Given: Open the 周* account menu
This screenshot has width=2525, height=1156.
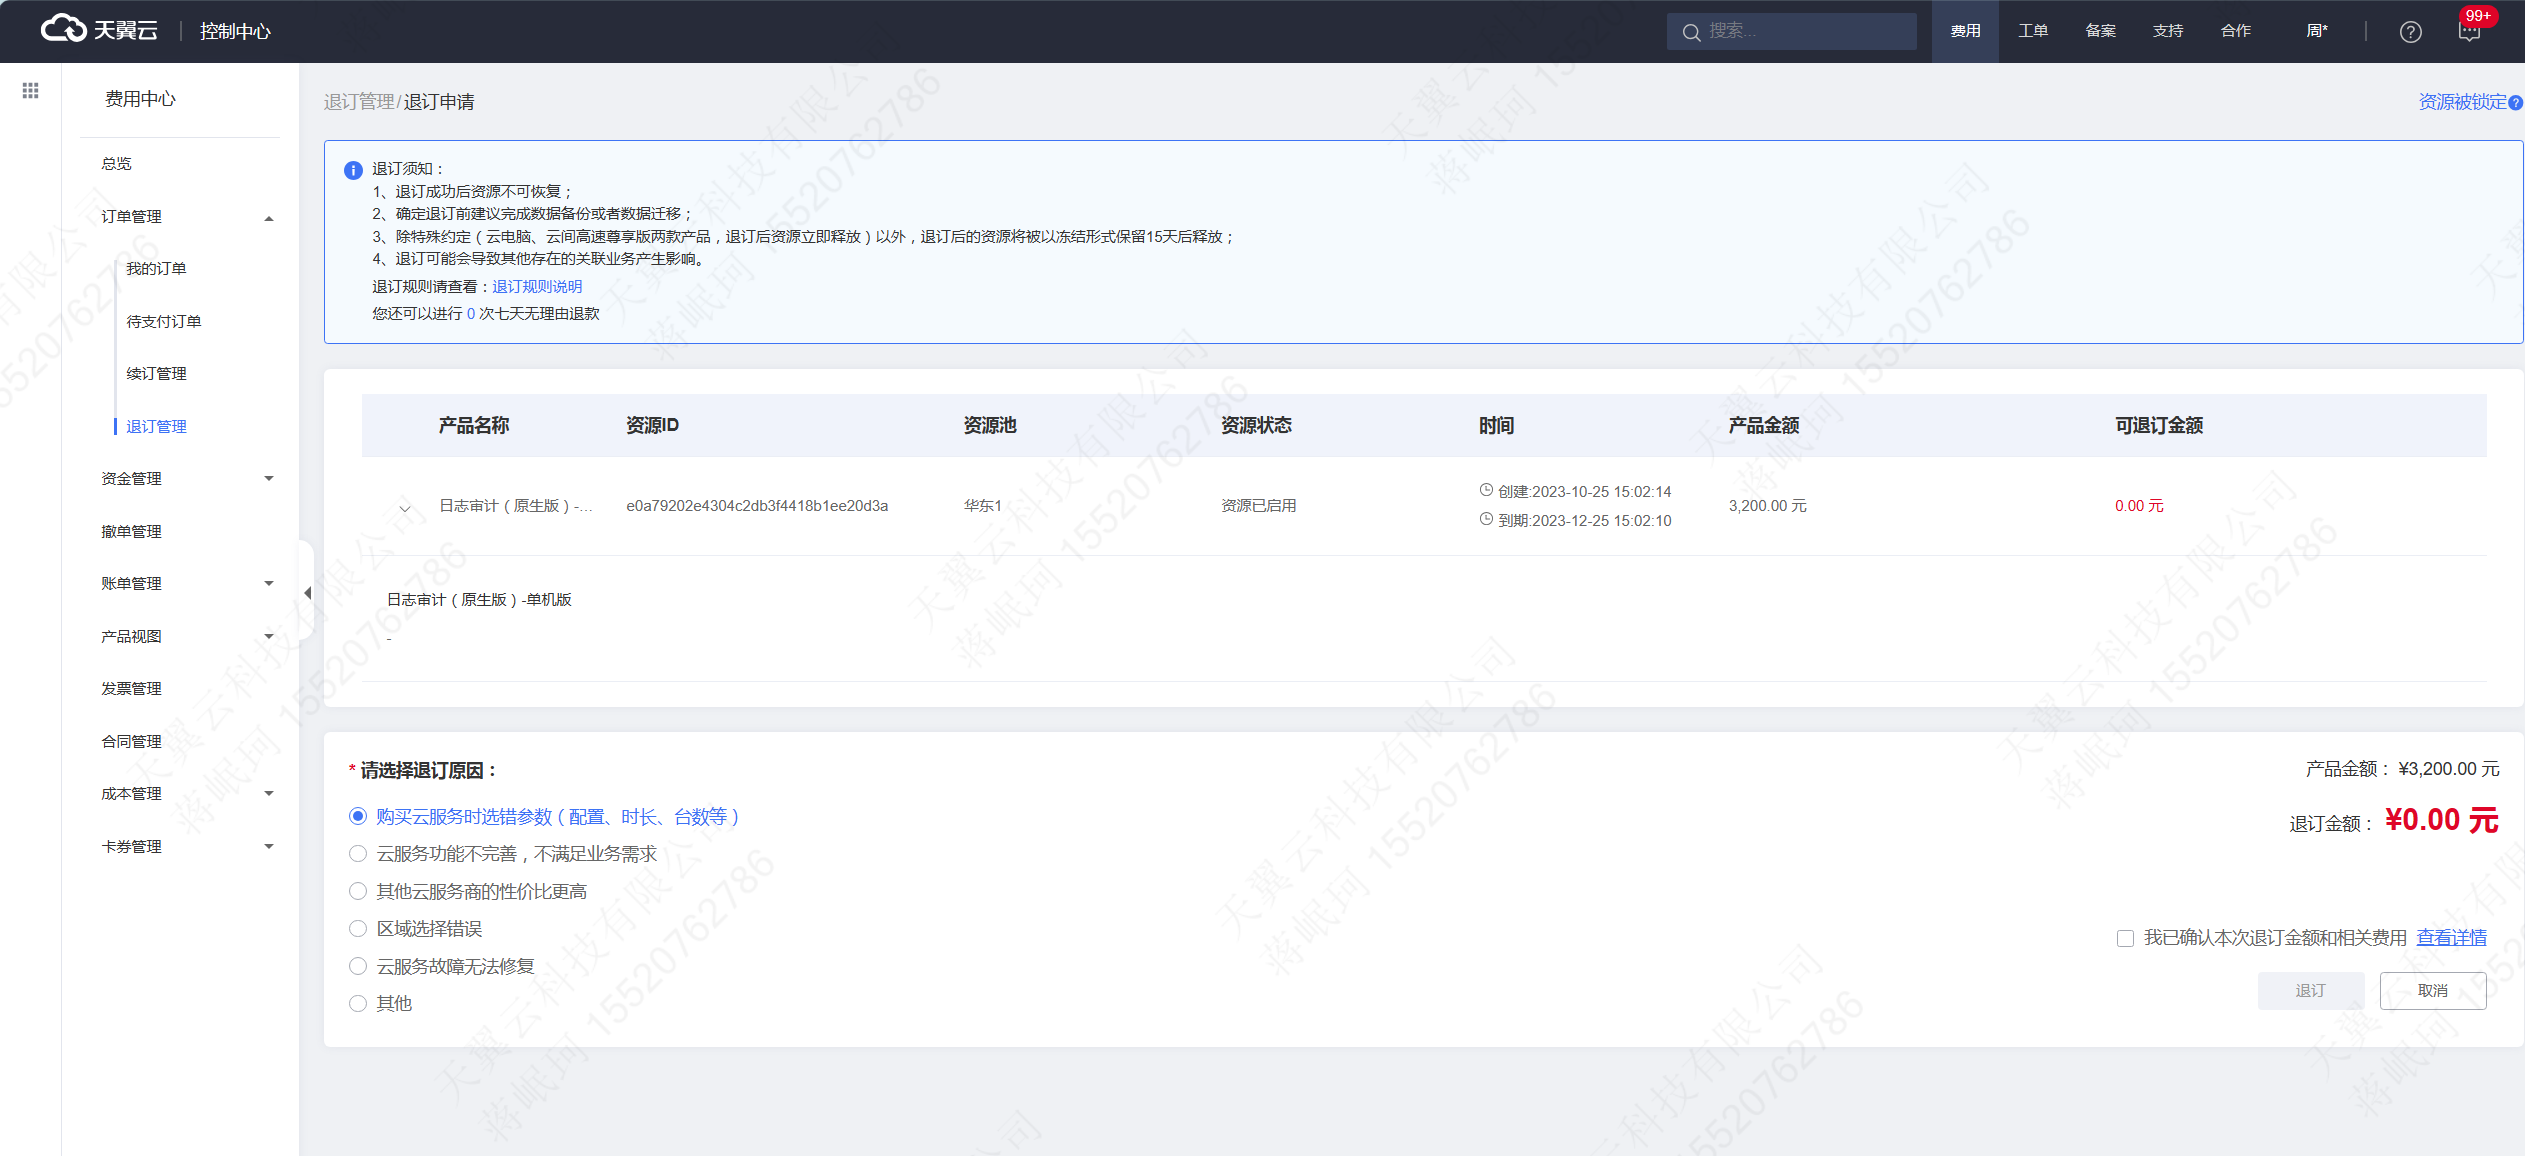Looking at the screenshot, I should pyautogui.click(x=2317, y=31).
